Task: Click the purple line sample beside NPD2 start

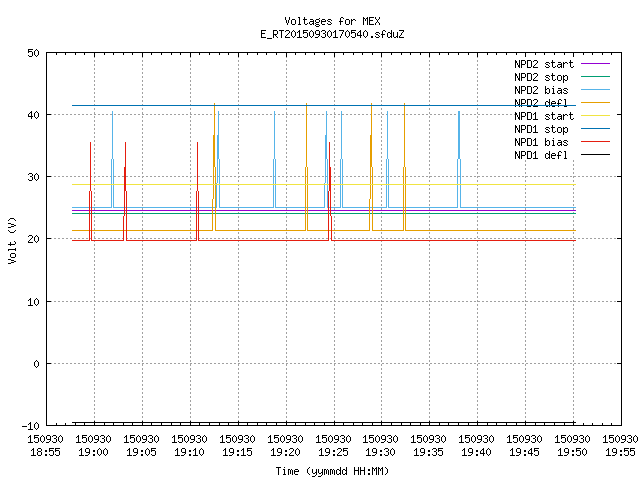Action: click(x=596, y=64)
